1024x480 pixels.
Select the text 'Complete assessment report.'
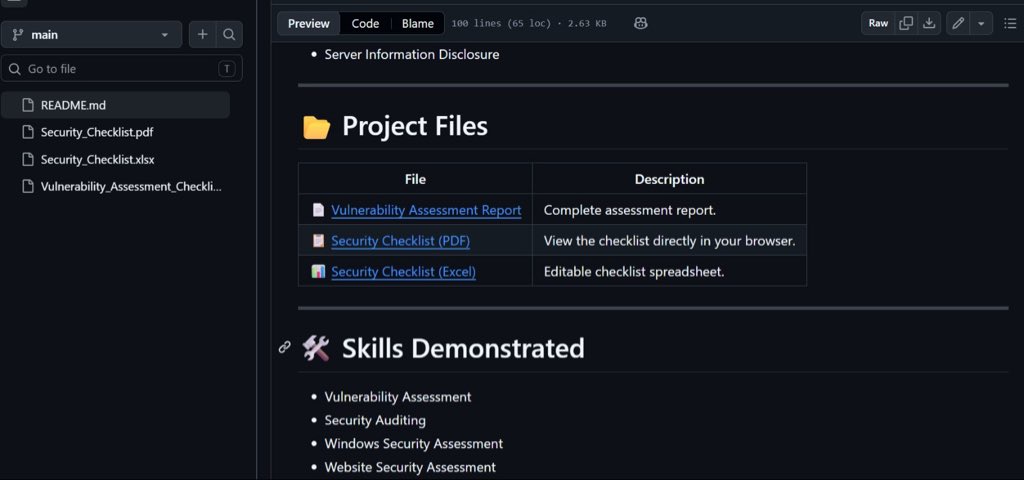630,210
